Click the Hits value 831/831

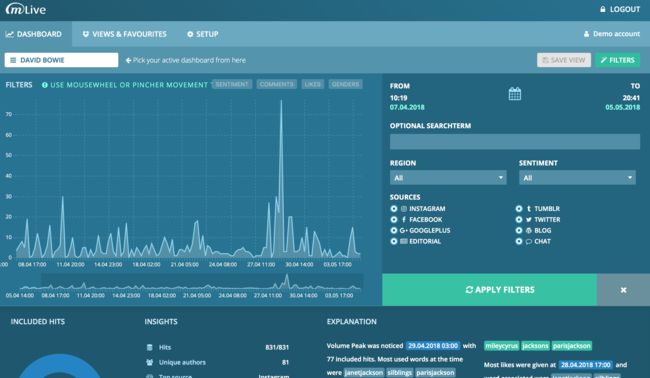[277, 347]
